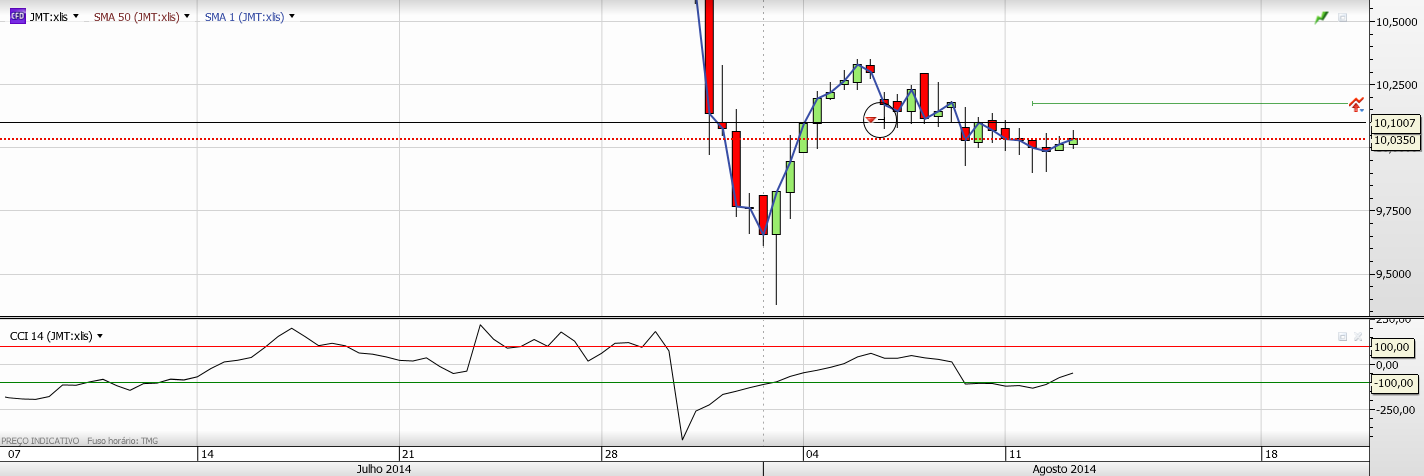The height and width of the screenshot is (476, 1424).
Task: Click the 9,7500 price axis label
Action: click(1392, 211)
